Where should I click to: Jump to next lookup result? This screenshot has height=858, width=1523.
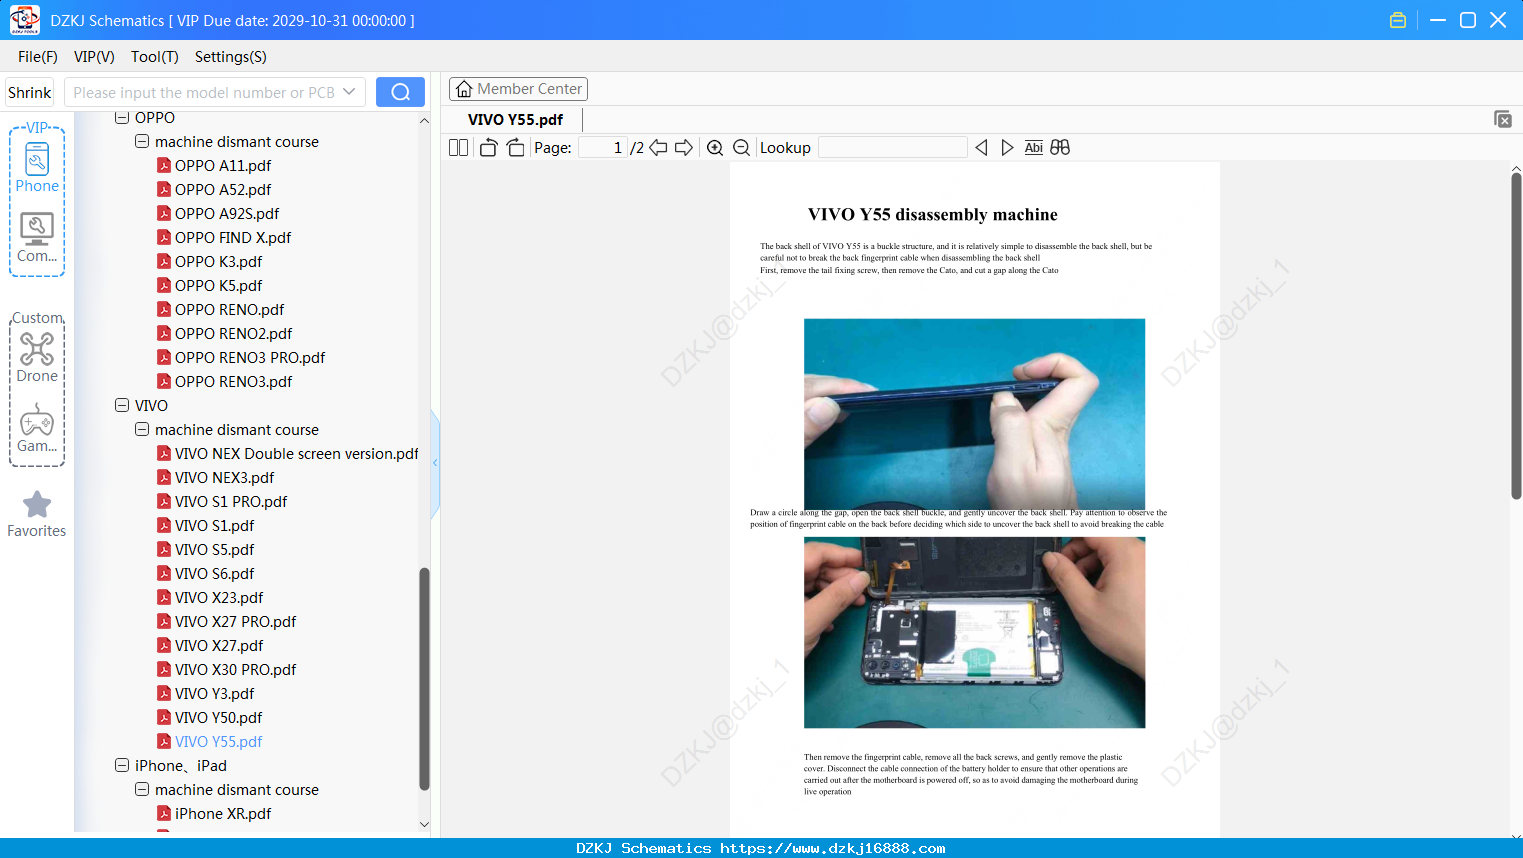(1007, 148)
